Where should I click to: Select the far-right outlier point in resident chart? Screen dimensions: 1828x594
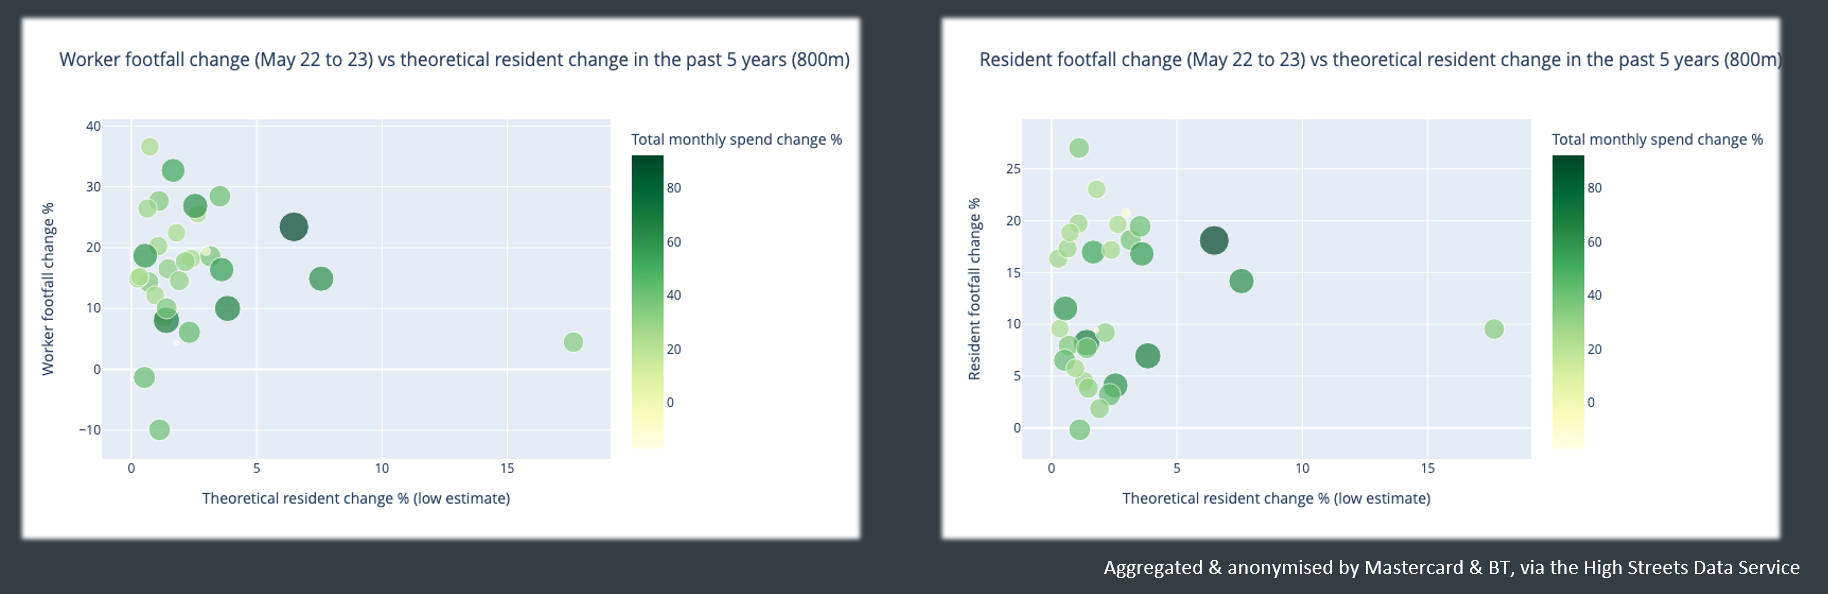(x=1494, y=329)
